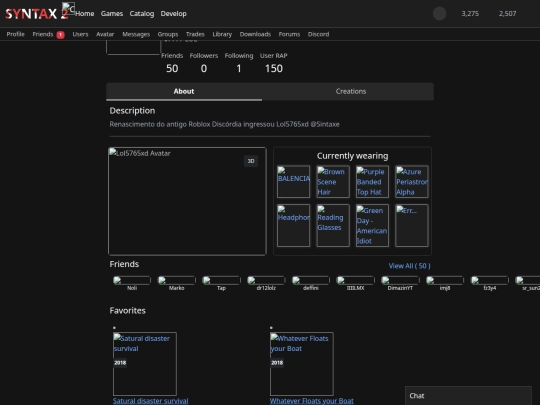Open Reading Glasses worn item
Screen dimensions: 540x405
pos(333,226)
